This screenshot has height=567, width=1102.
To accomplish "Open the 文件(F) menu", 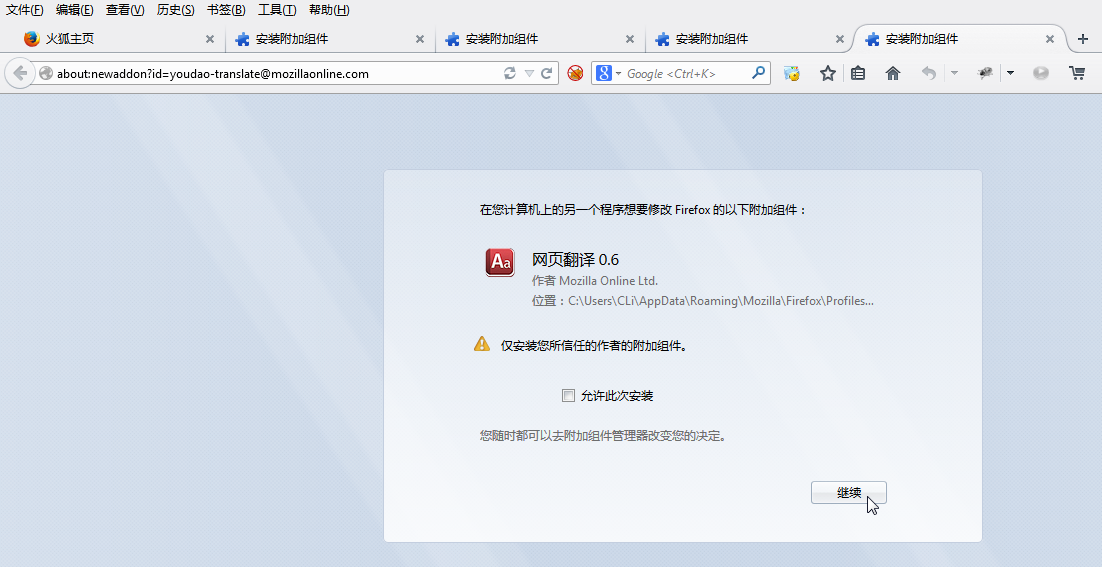I will pyautogui.click(x=25, y=10).
